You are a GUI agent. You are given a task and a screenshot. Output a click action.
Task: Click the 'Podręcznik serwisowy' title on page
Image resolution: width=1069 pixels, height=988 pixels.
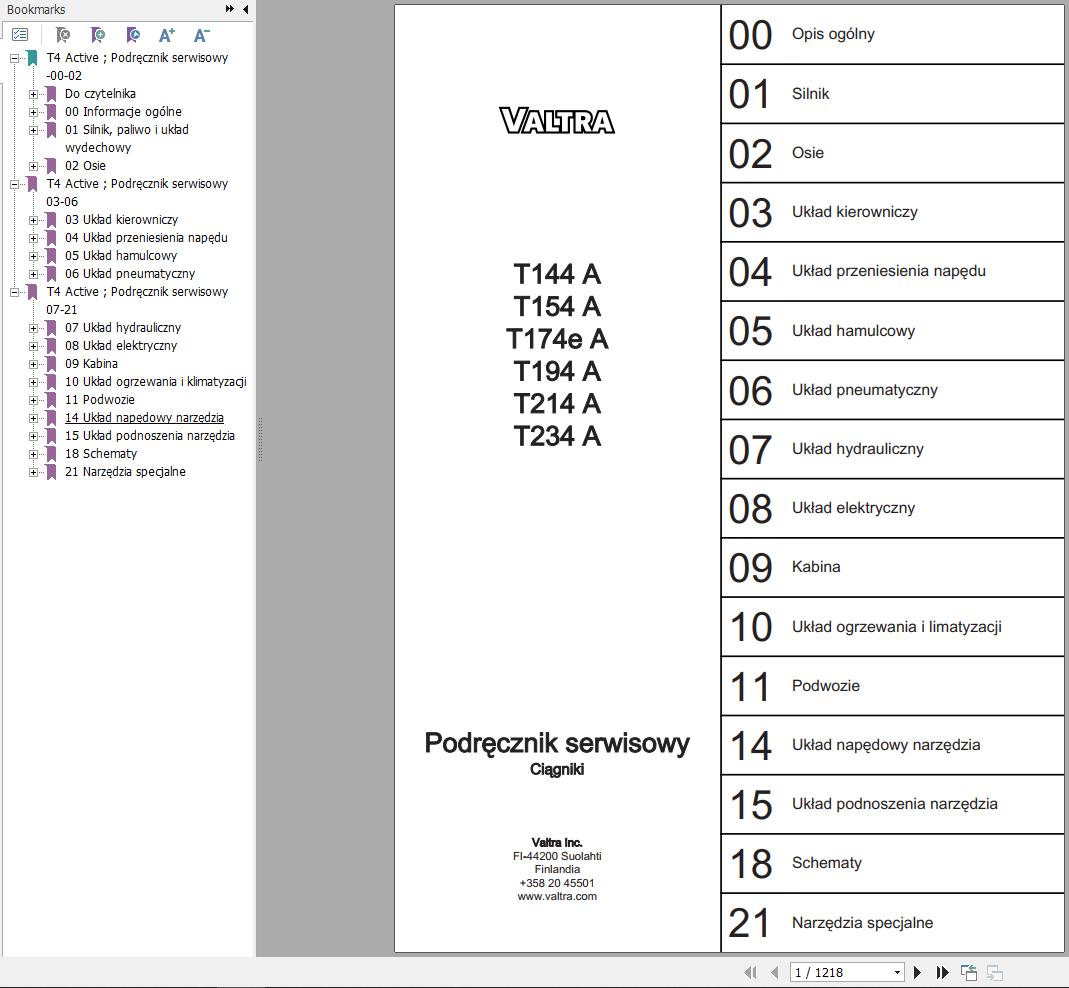pos(557,744)
